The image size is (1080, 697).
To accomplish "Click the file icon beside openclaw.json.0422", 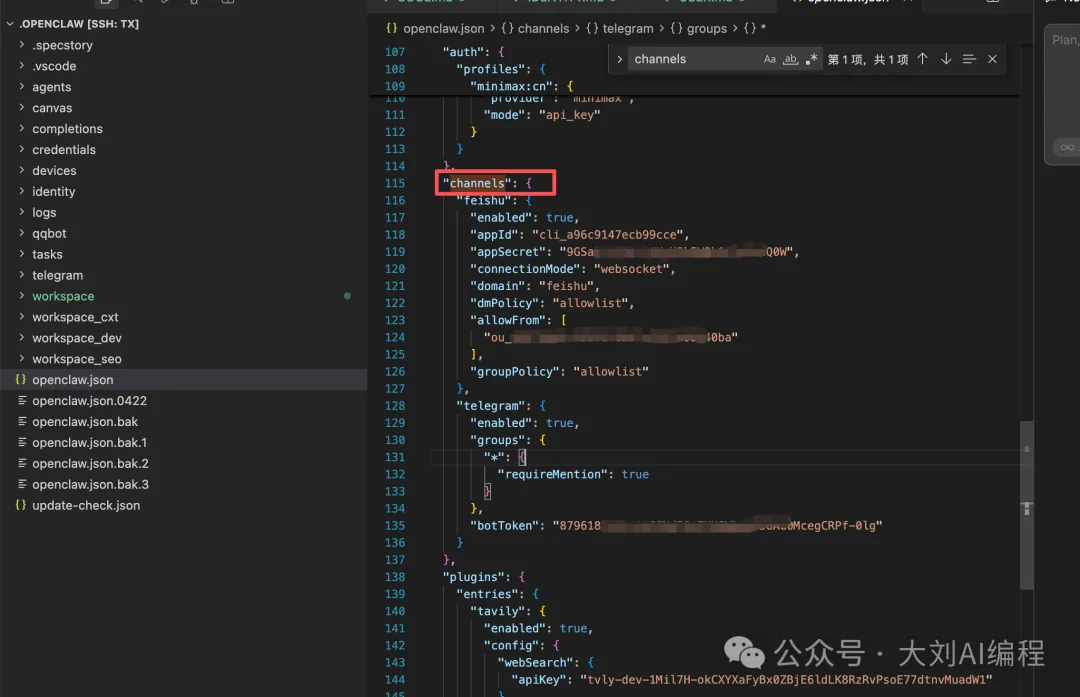I will [x=21, y=401].
